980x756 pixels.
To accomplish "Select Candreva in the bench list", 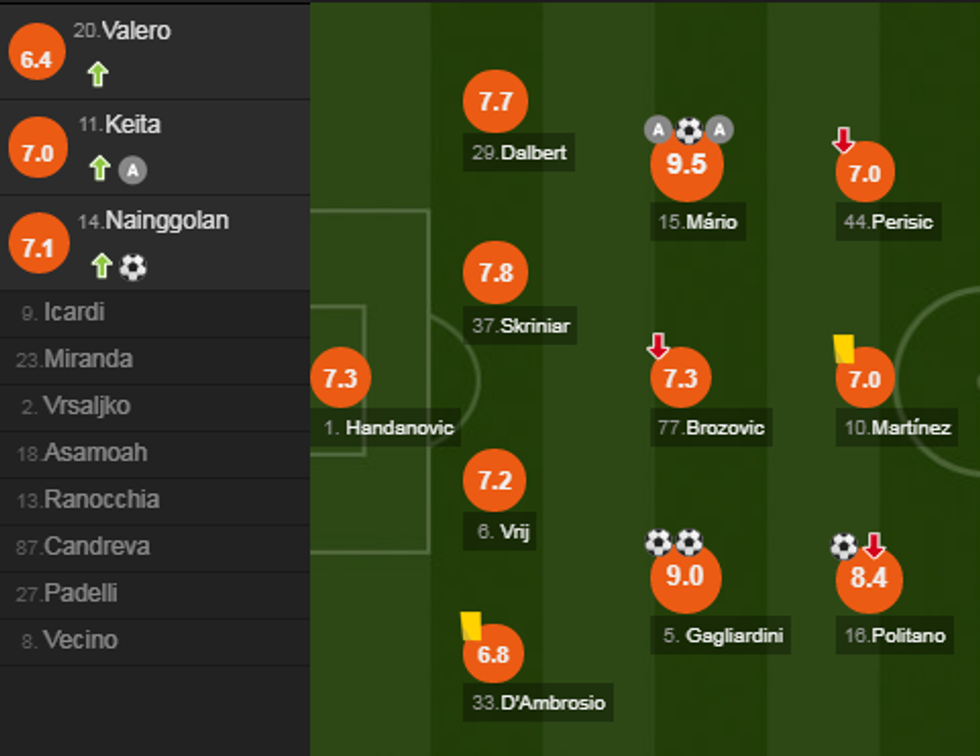I will [95, 546].
